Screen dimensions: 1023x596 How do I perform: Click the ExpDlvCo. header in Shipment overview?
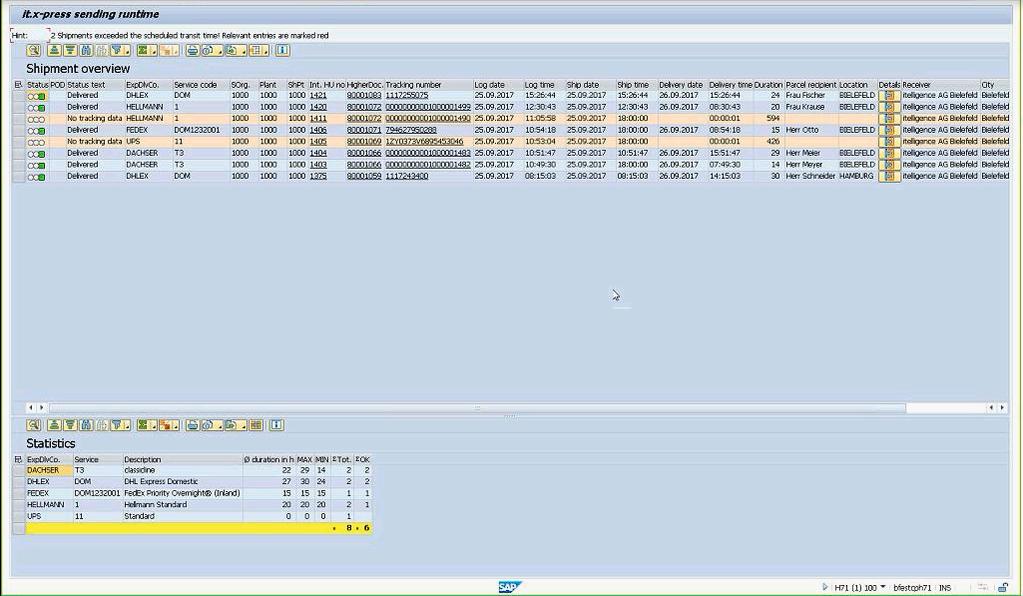pyautogui.click(x=148, y=85)
